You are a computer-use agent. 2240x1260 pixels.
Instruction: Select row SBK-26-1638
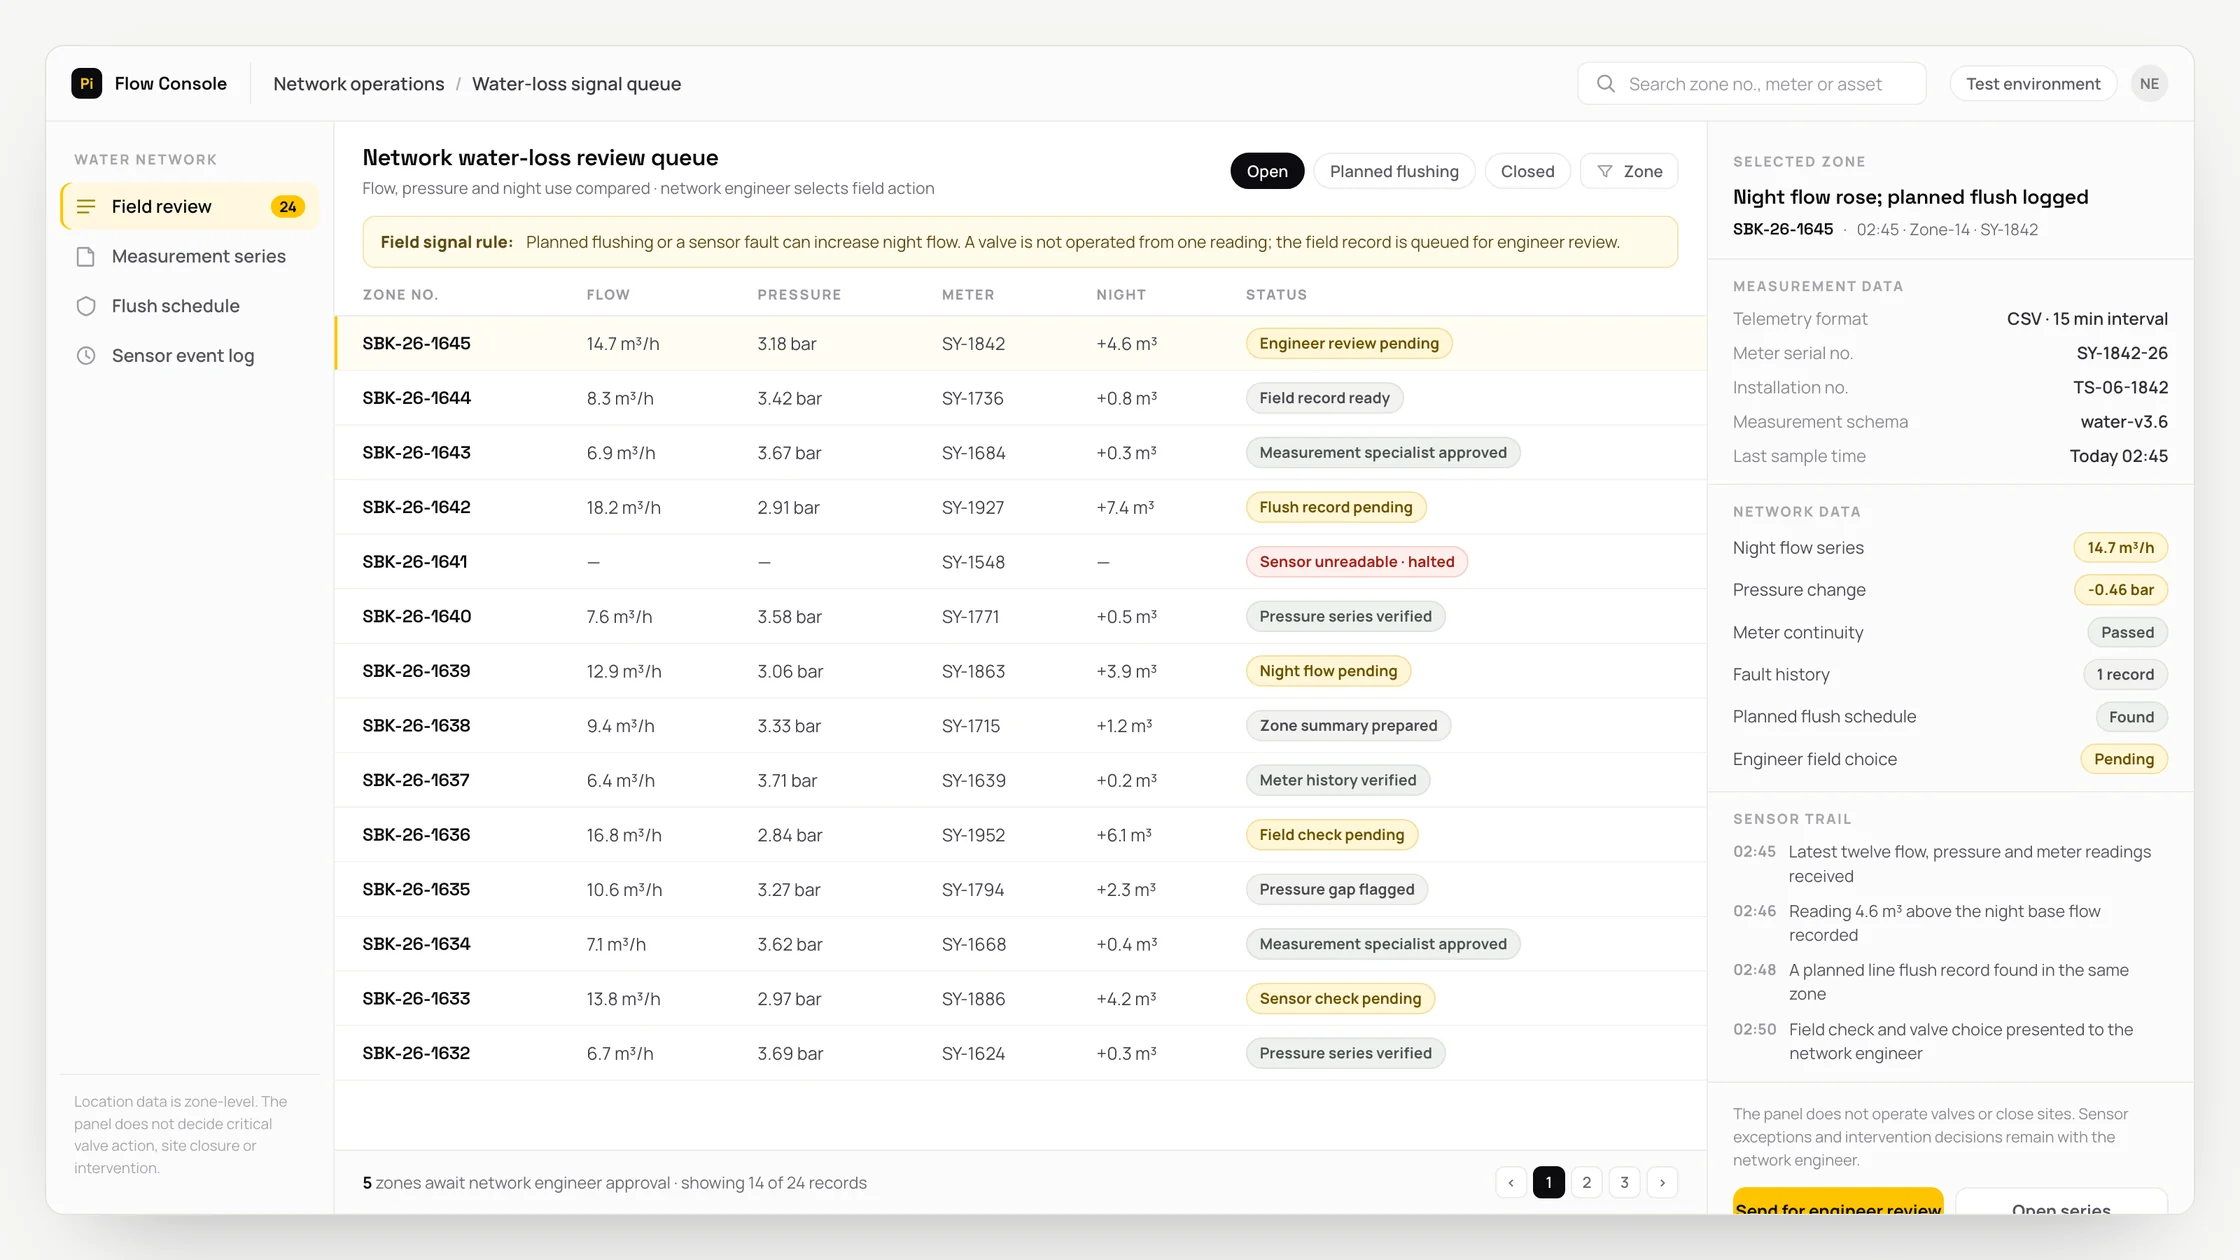1020,726
